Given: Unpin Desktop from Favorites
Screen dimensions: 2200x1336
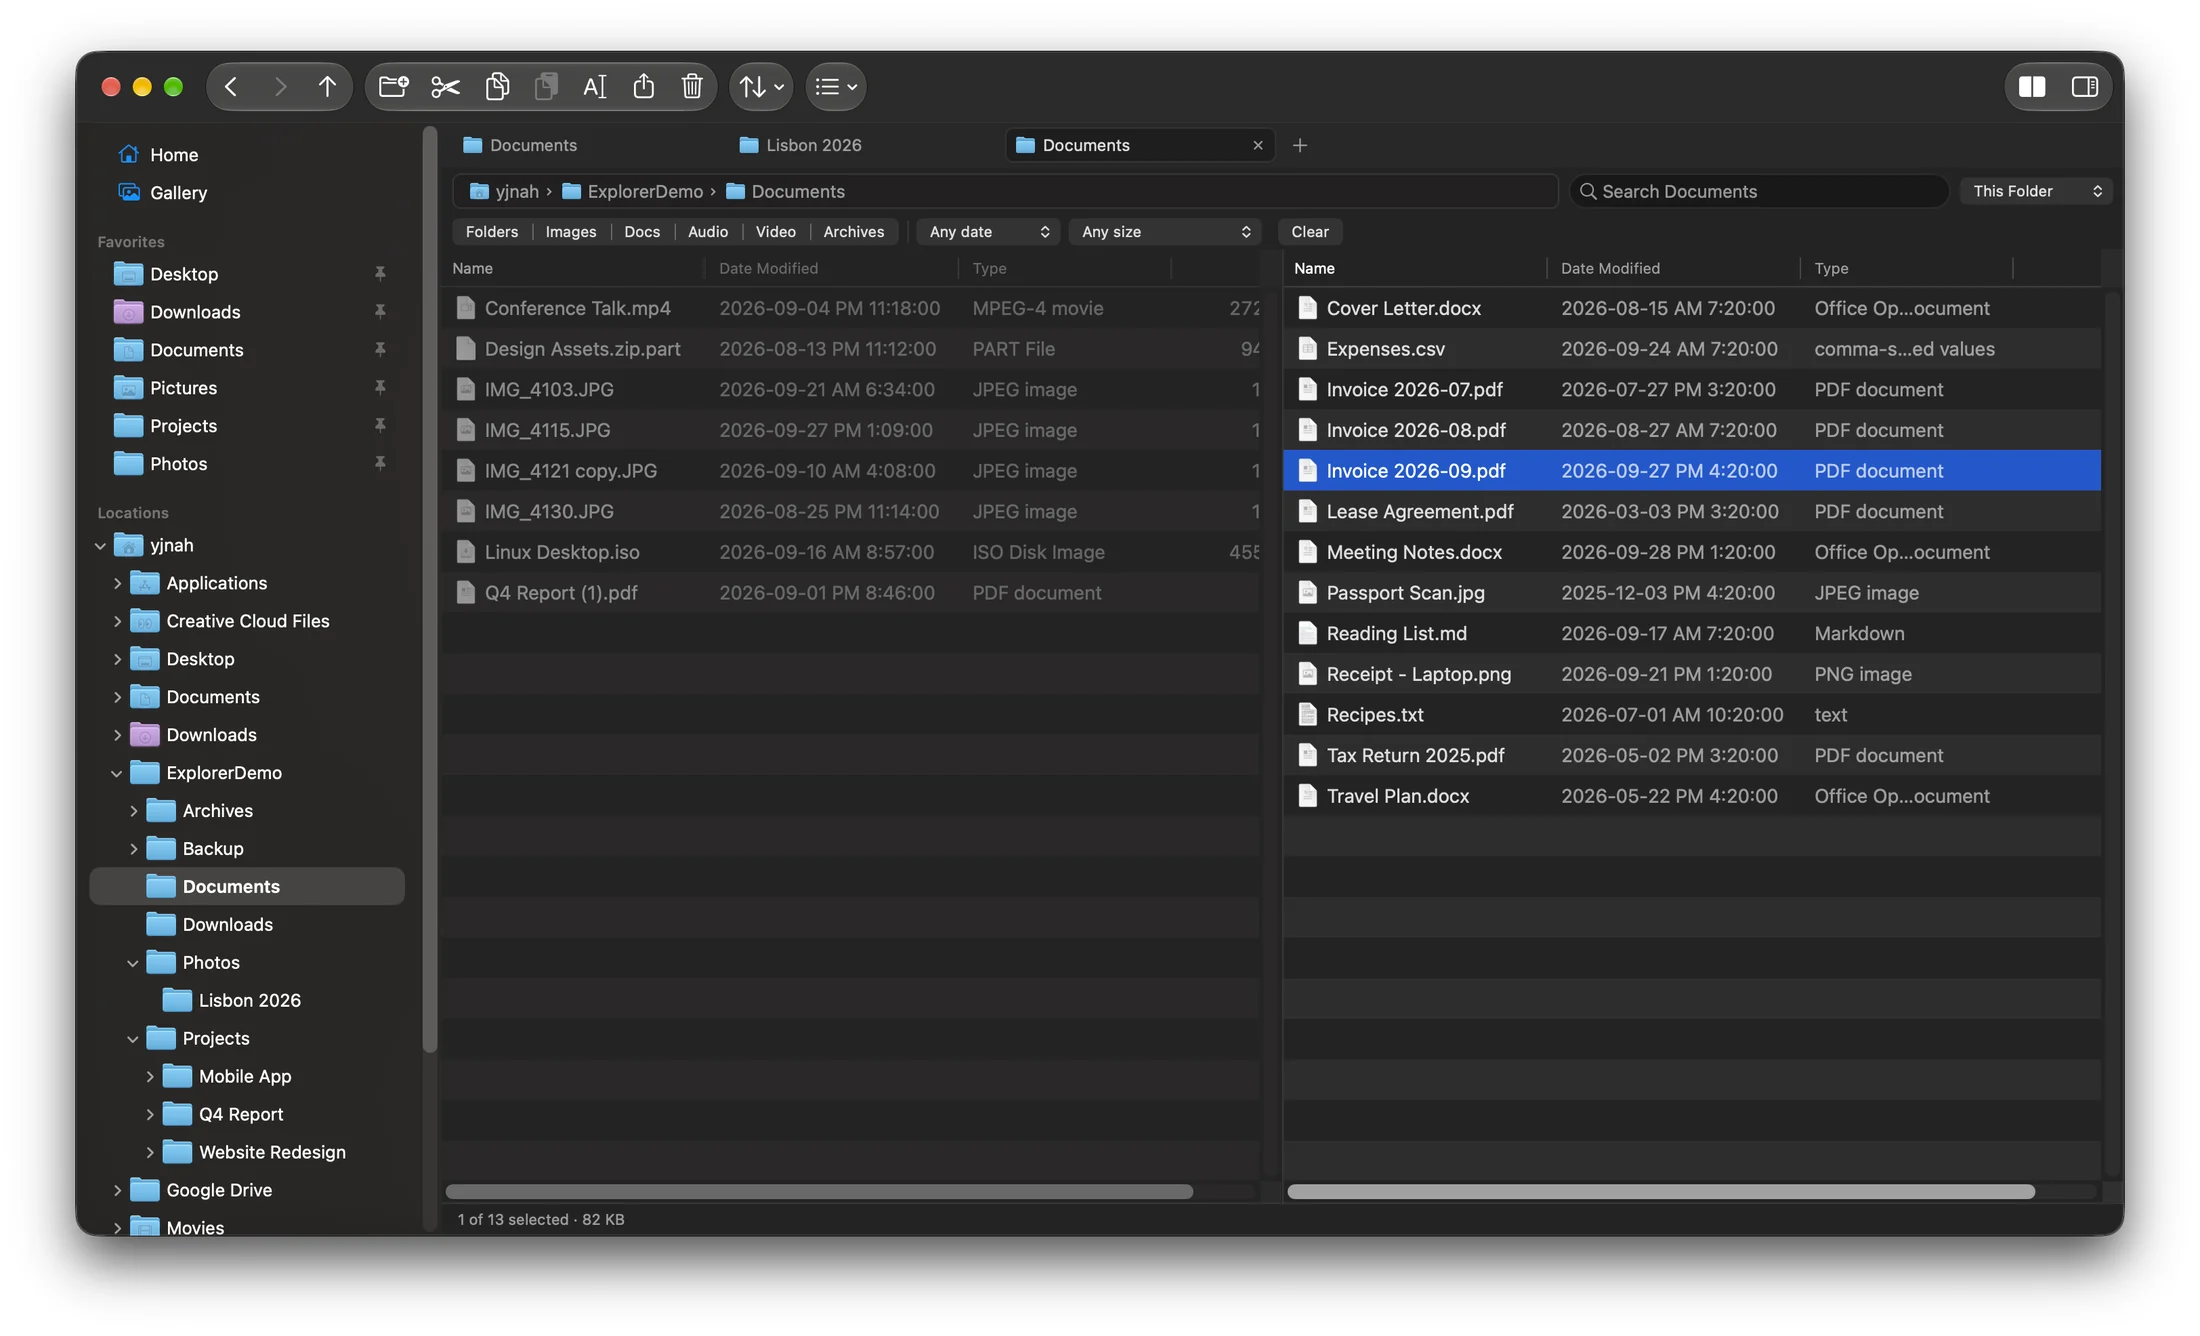Looking at the screenshot, I should click(x=380, y=274).
